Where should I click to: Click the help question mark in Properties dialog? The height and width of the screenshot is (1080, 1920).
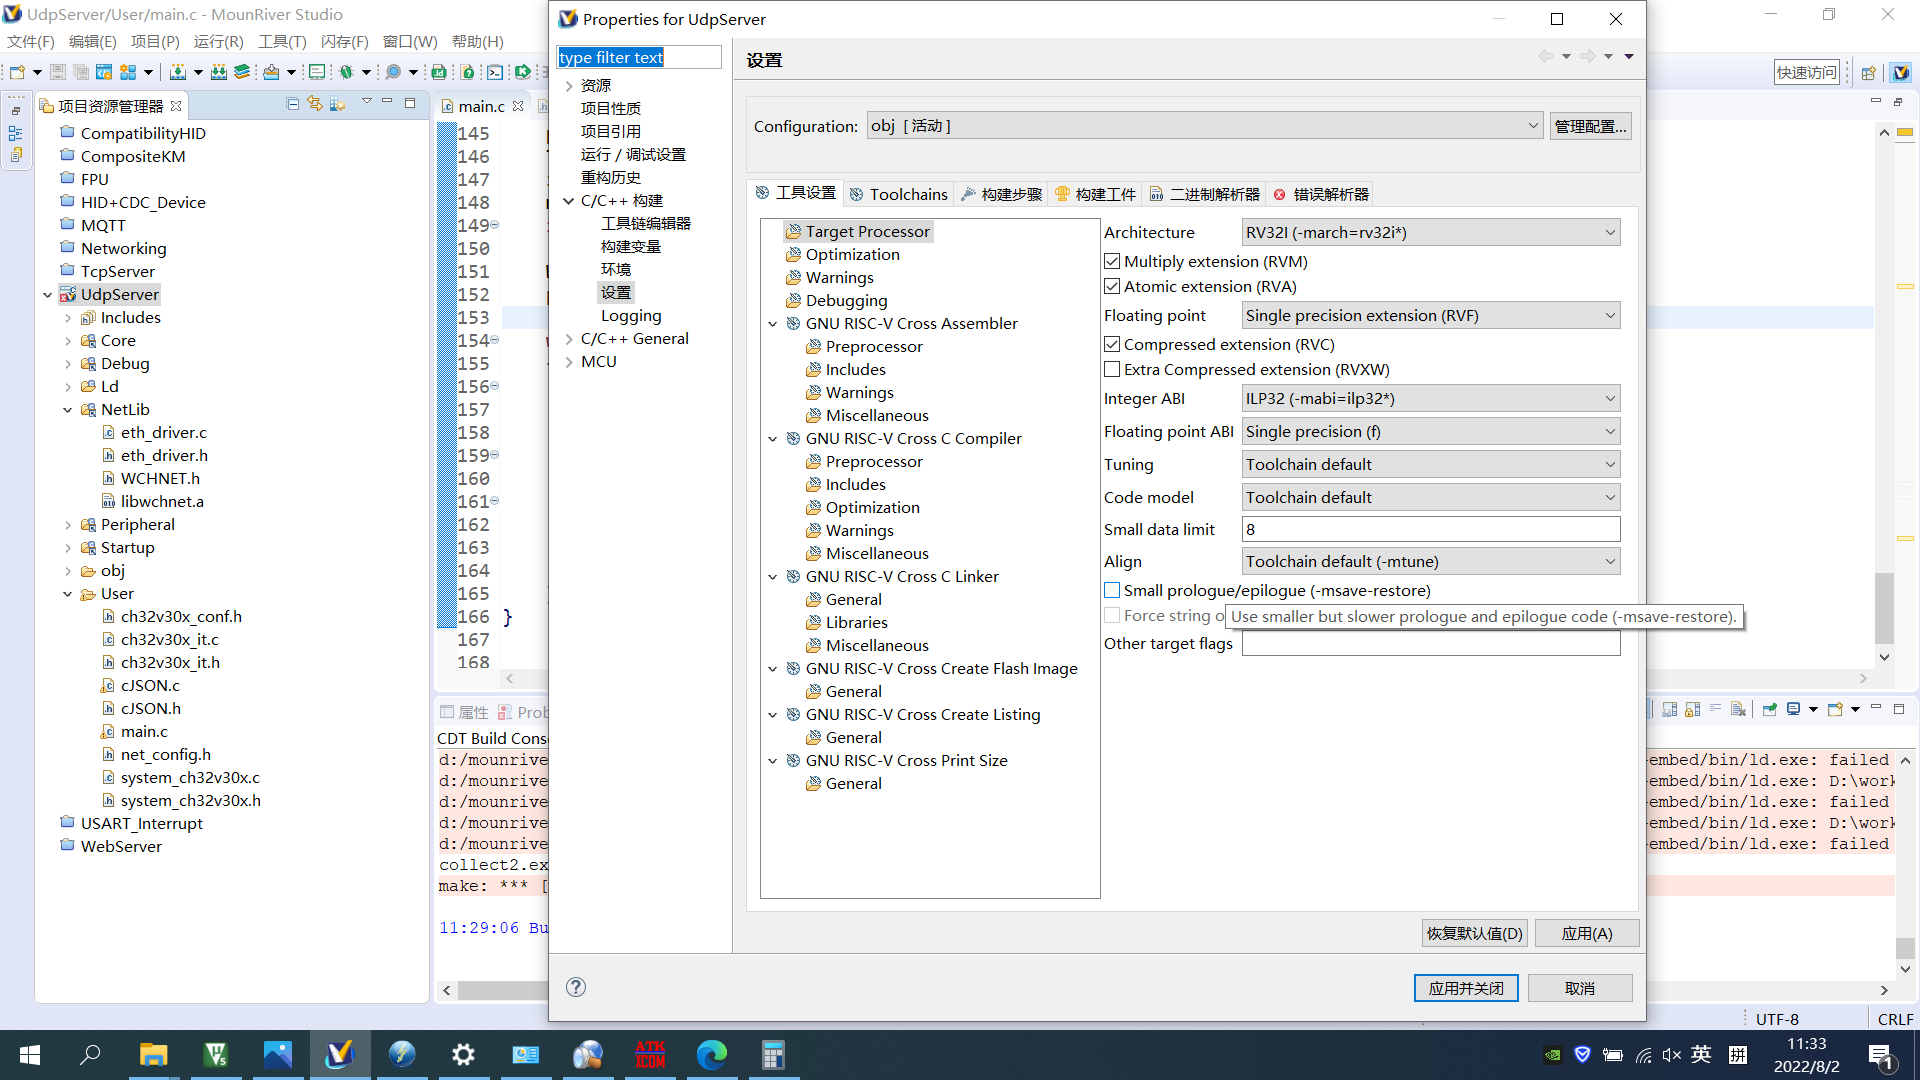(x=576, y=987)
